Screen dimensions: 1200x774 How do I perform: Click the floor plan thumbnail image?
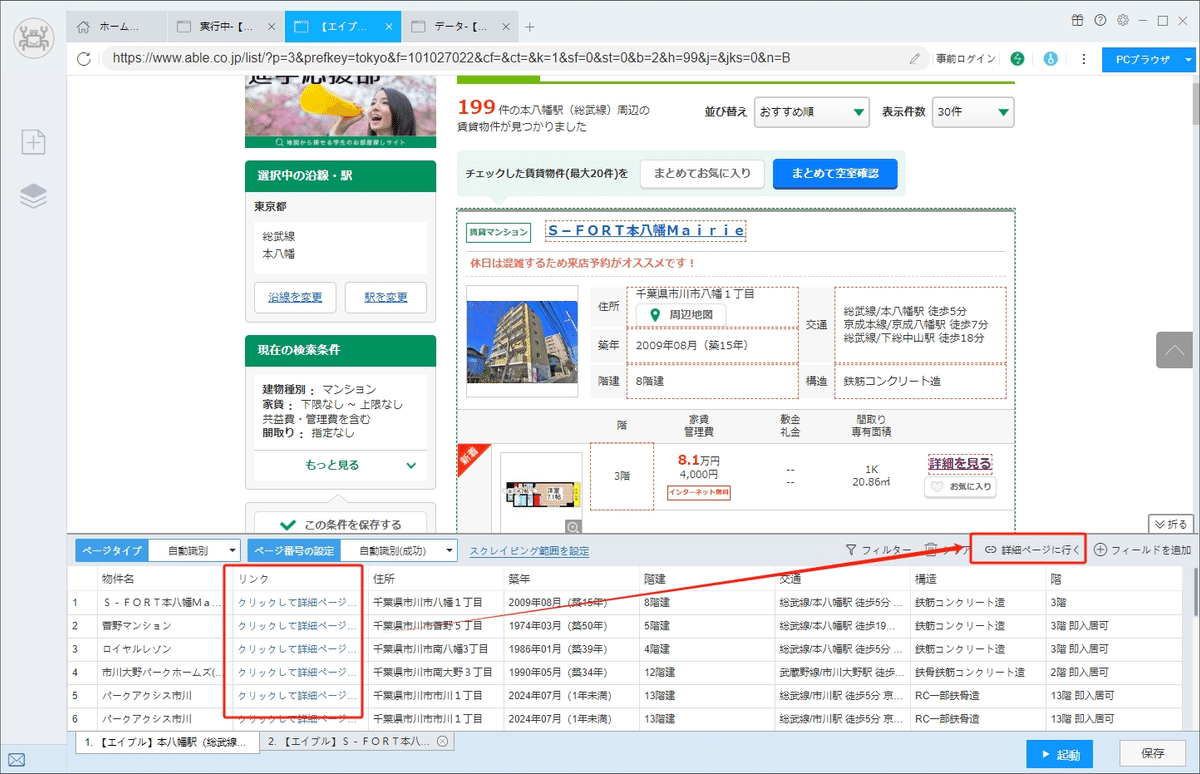[541, 492]
